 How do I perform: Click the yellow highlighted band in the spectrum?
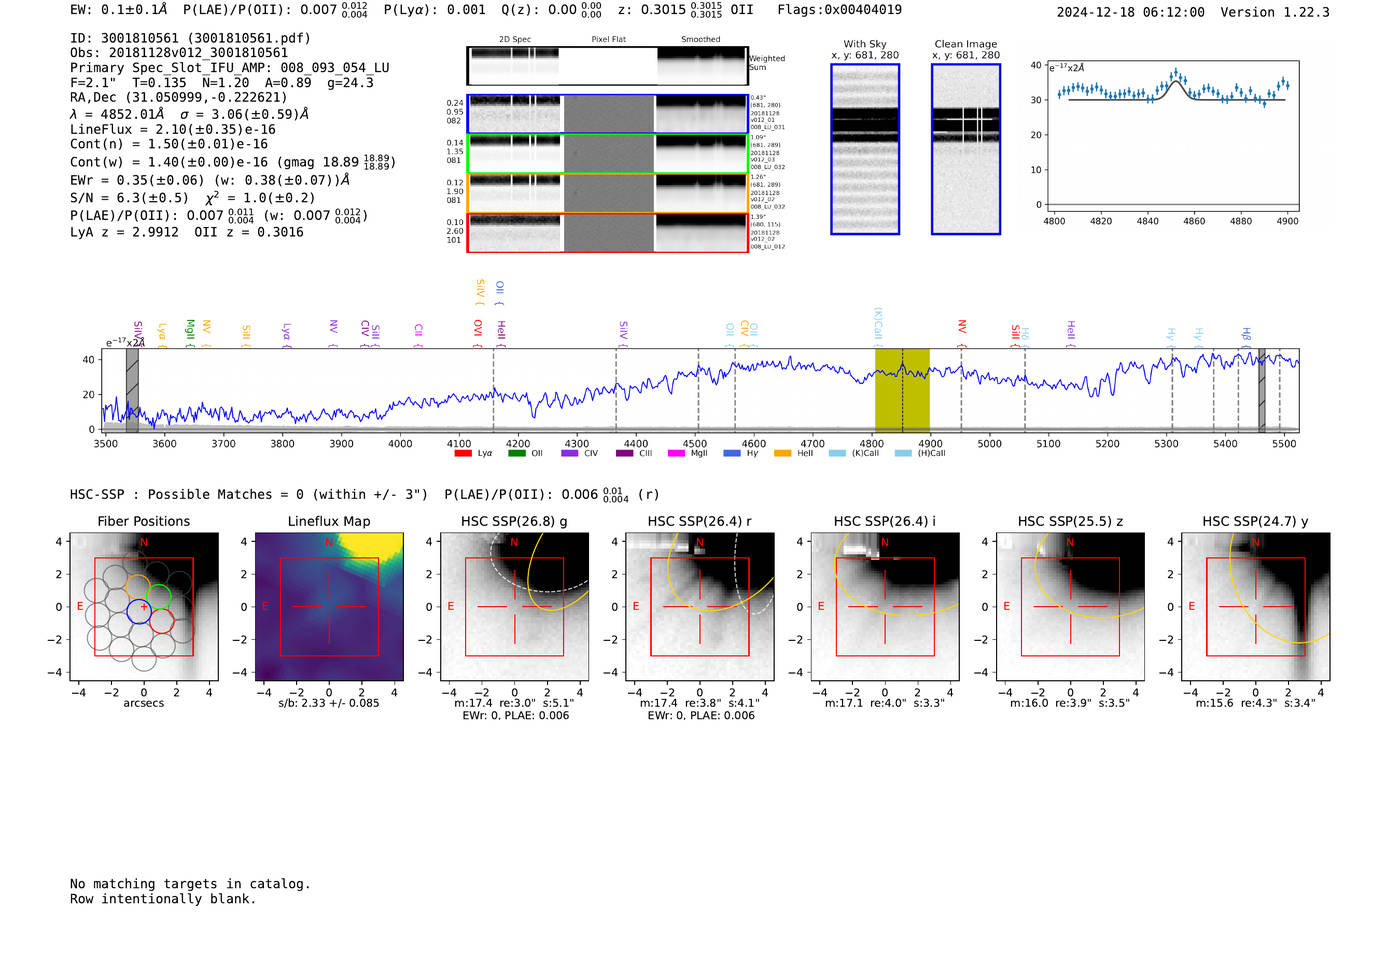pos(902,391)
